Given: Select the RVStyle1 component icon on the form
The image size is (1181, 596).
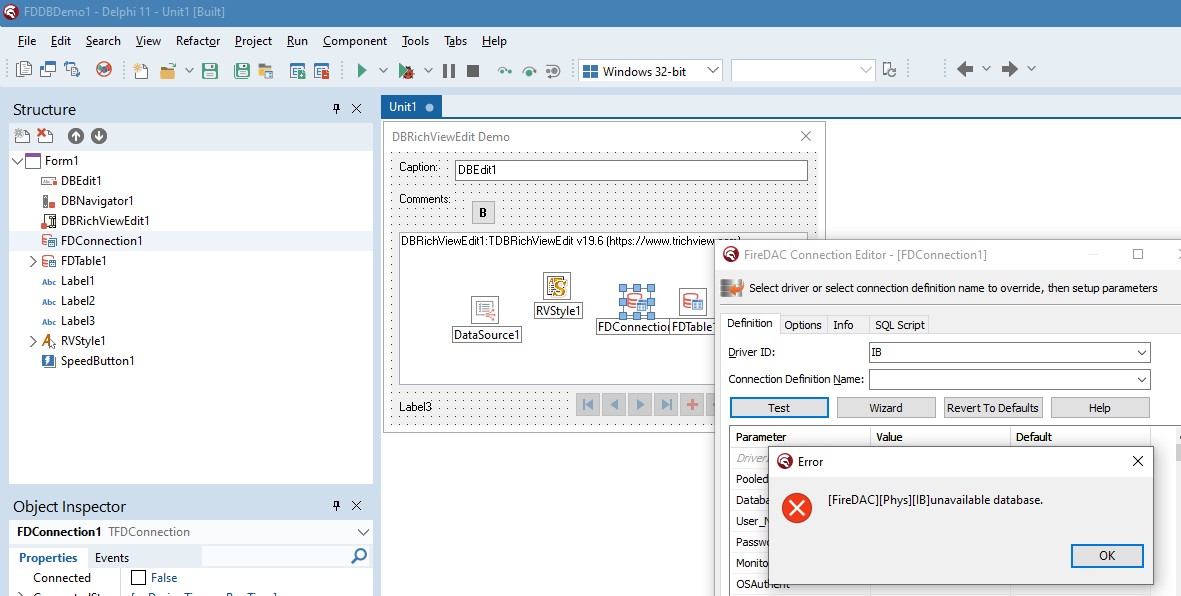Looking at the screenshot, I should (557, 287).
